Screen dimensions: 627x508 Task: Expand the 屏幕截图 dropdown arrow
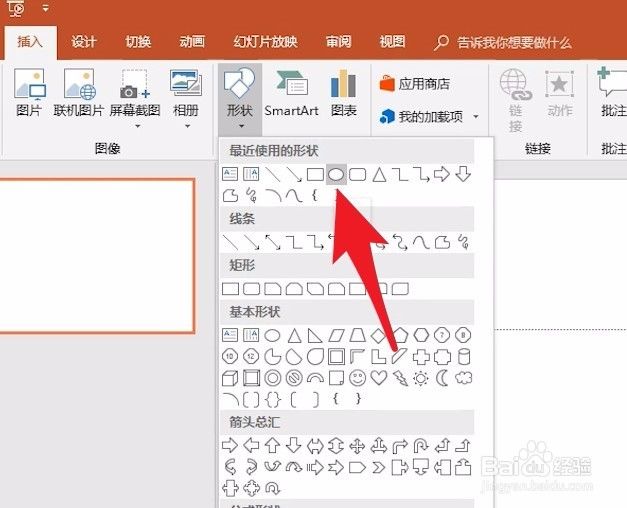pyautogui.click(x=138, y=126)
